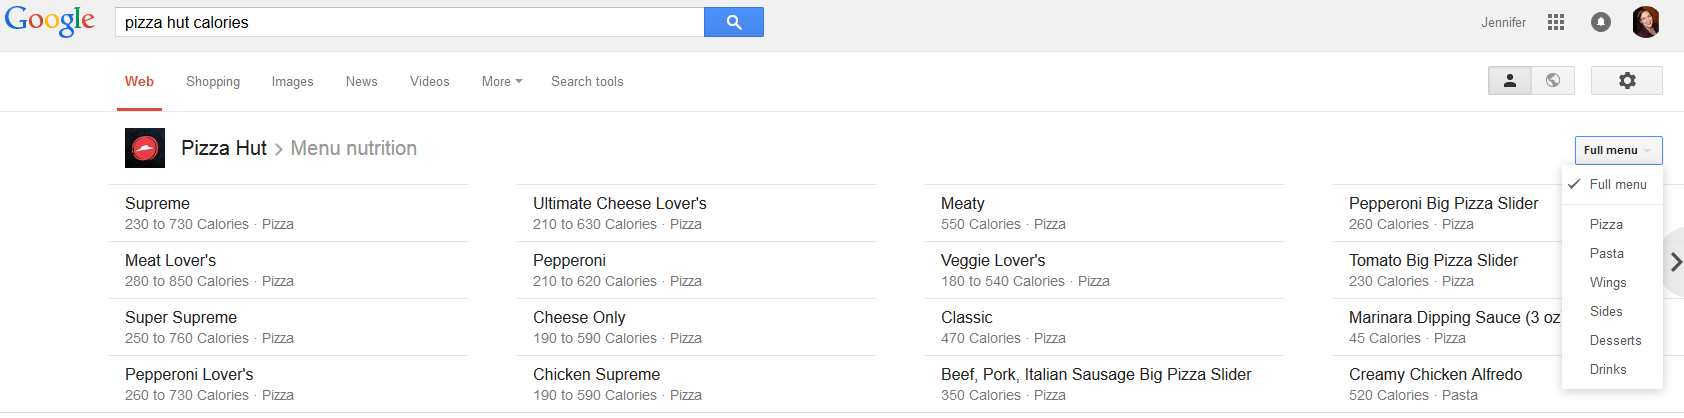Select the checked Full menu option
This screenshot has width=1684, height=418.
[x=1617, y=185]
